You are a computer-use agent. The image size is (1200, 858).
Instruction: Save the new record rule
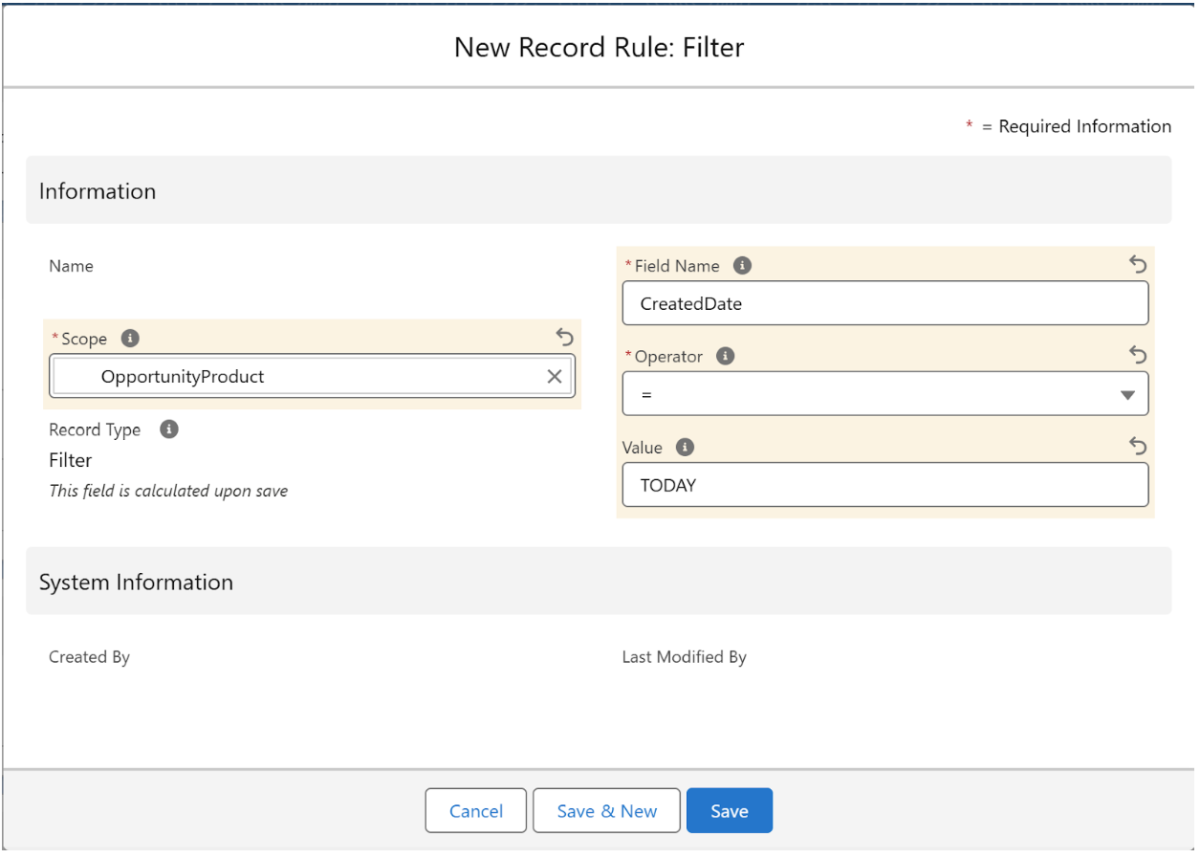pos(729,811)
